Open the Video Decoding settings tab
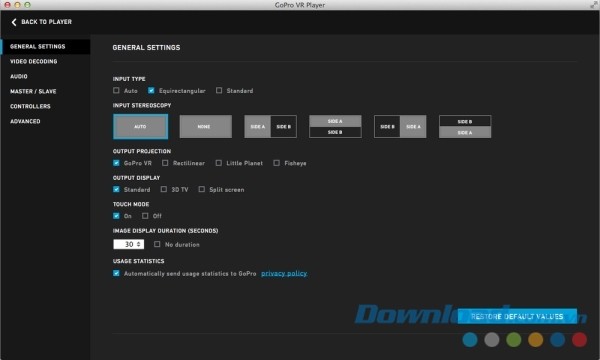Image resolution: width=600 pixels, height=360 pixels. click(x=34, y=61)
